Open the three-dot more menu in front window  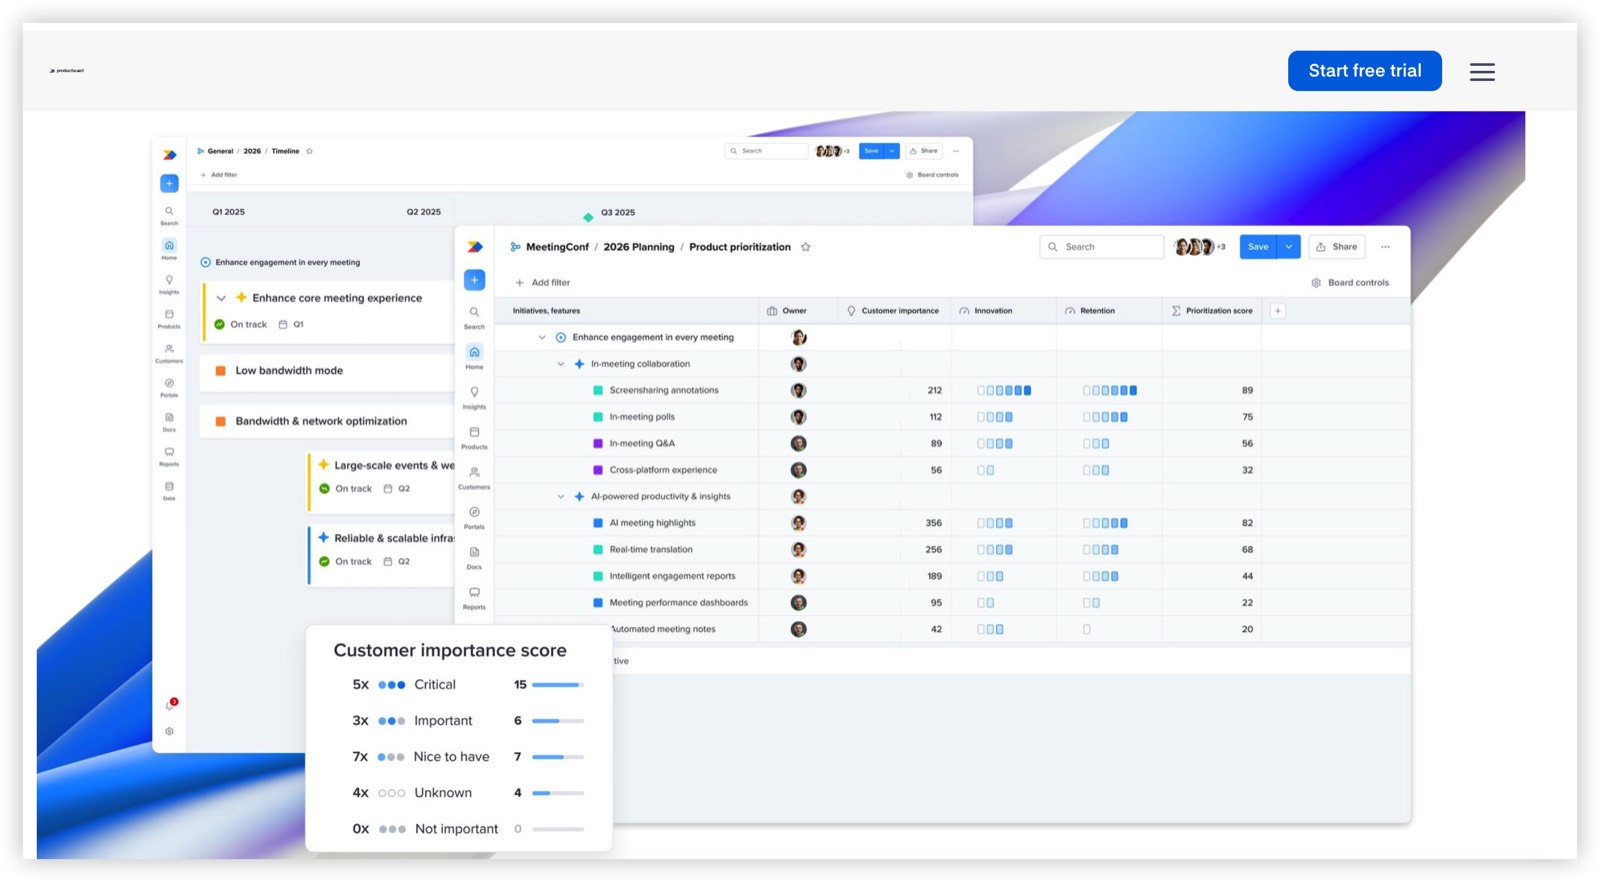point(1385,247)
